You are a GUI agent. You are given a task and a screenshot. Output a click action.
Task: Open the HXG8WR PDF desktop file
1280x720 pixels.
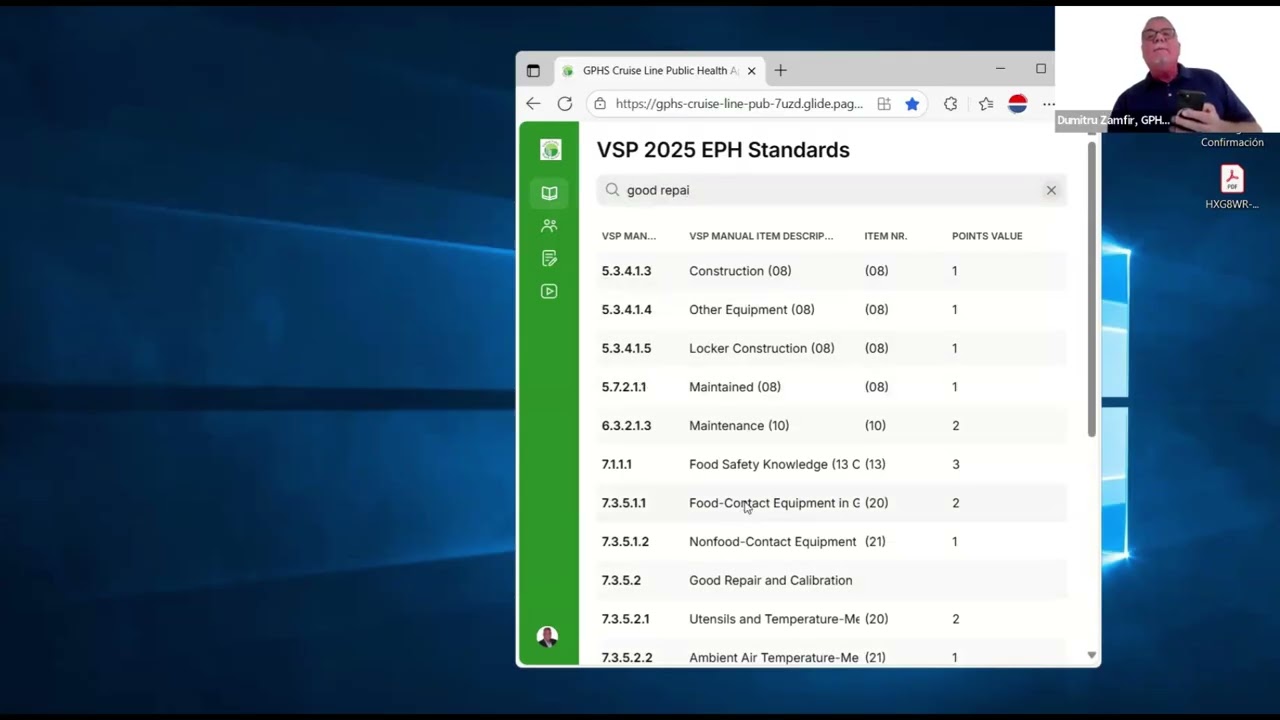tap(1232, 187)
